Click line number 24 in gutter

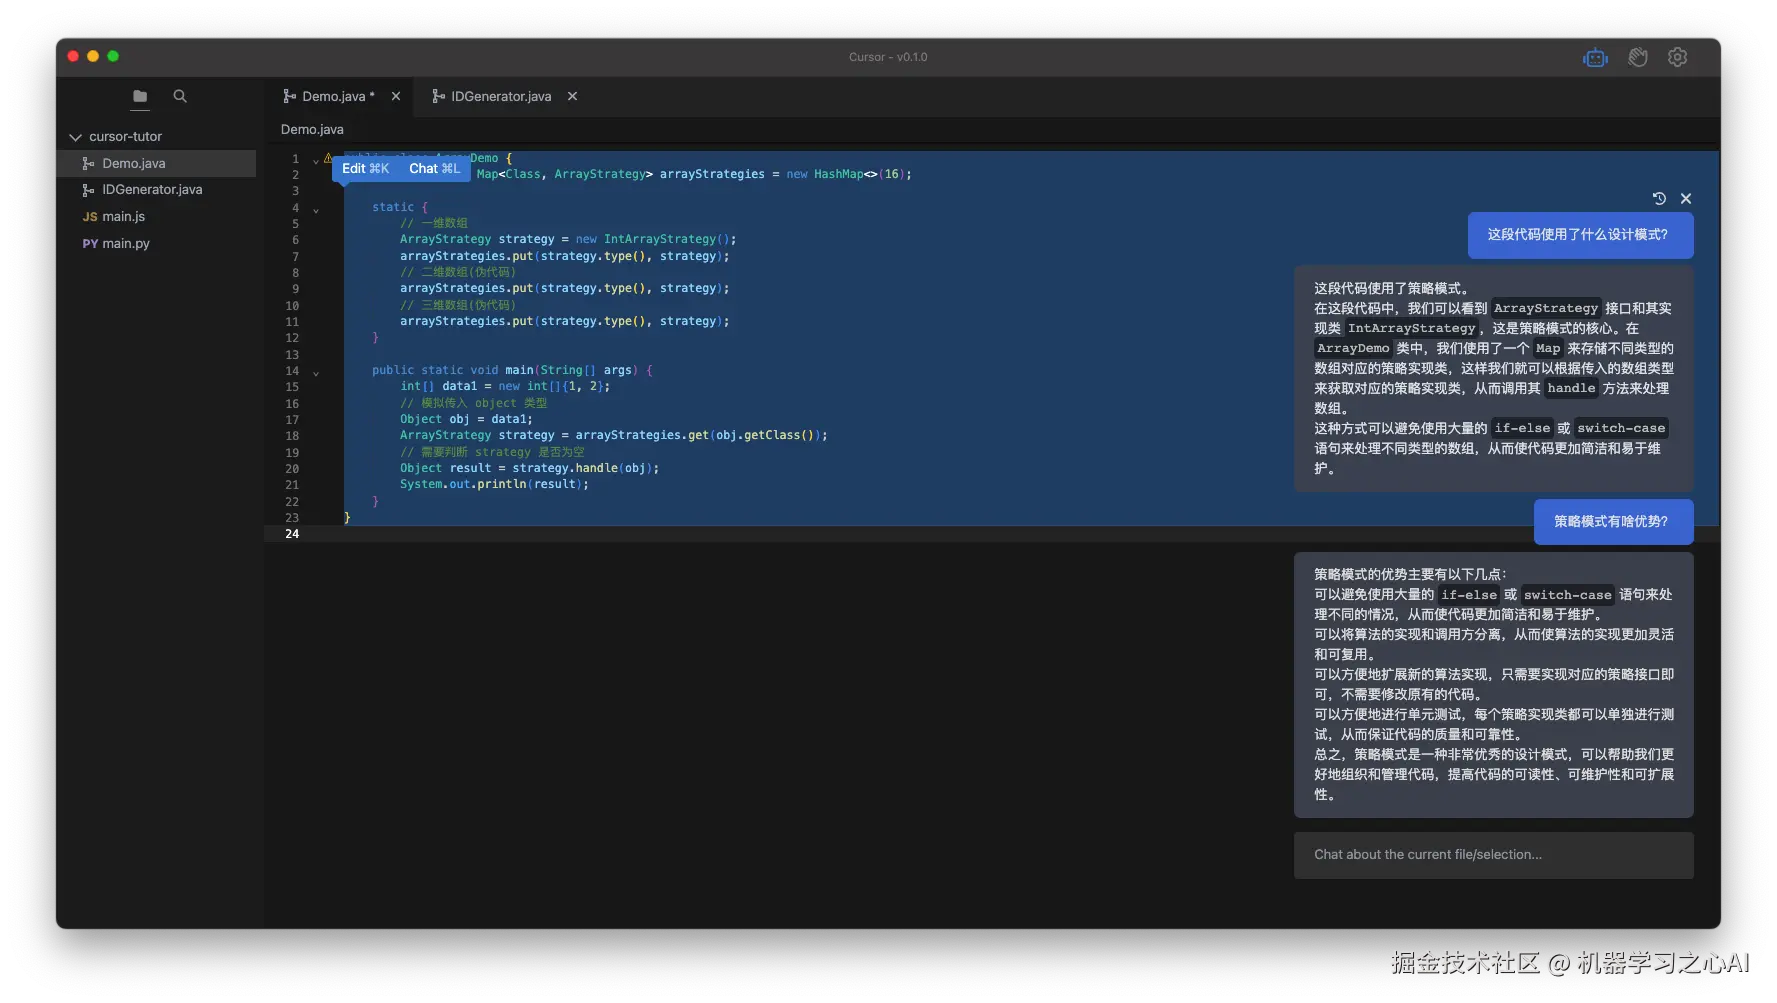(x=292, y=534)
